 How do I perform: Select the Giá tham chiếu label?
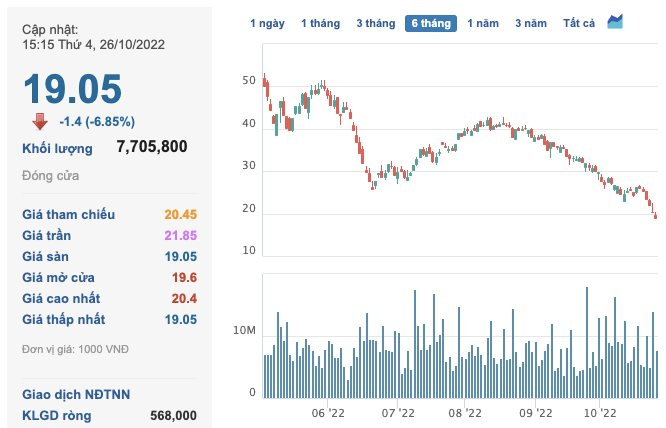point(68,214)
